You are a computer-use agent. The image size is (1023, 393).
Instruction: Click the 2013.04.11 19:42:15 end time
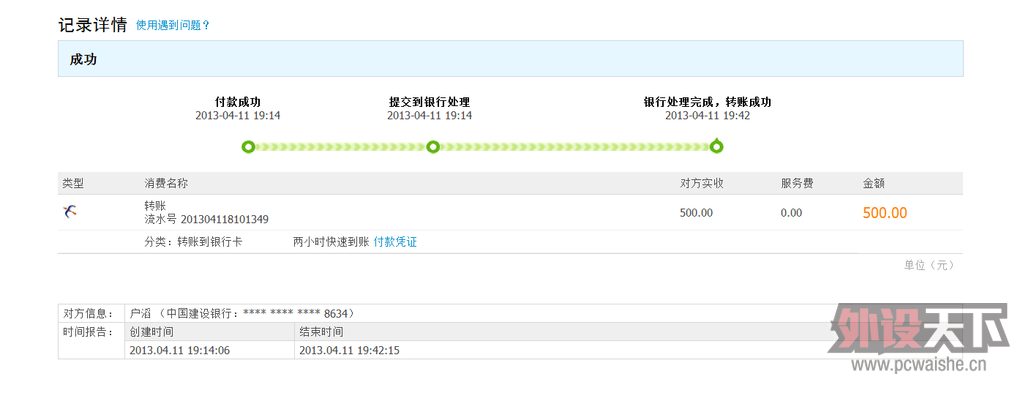tap(349, 351)
